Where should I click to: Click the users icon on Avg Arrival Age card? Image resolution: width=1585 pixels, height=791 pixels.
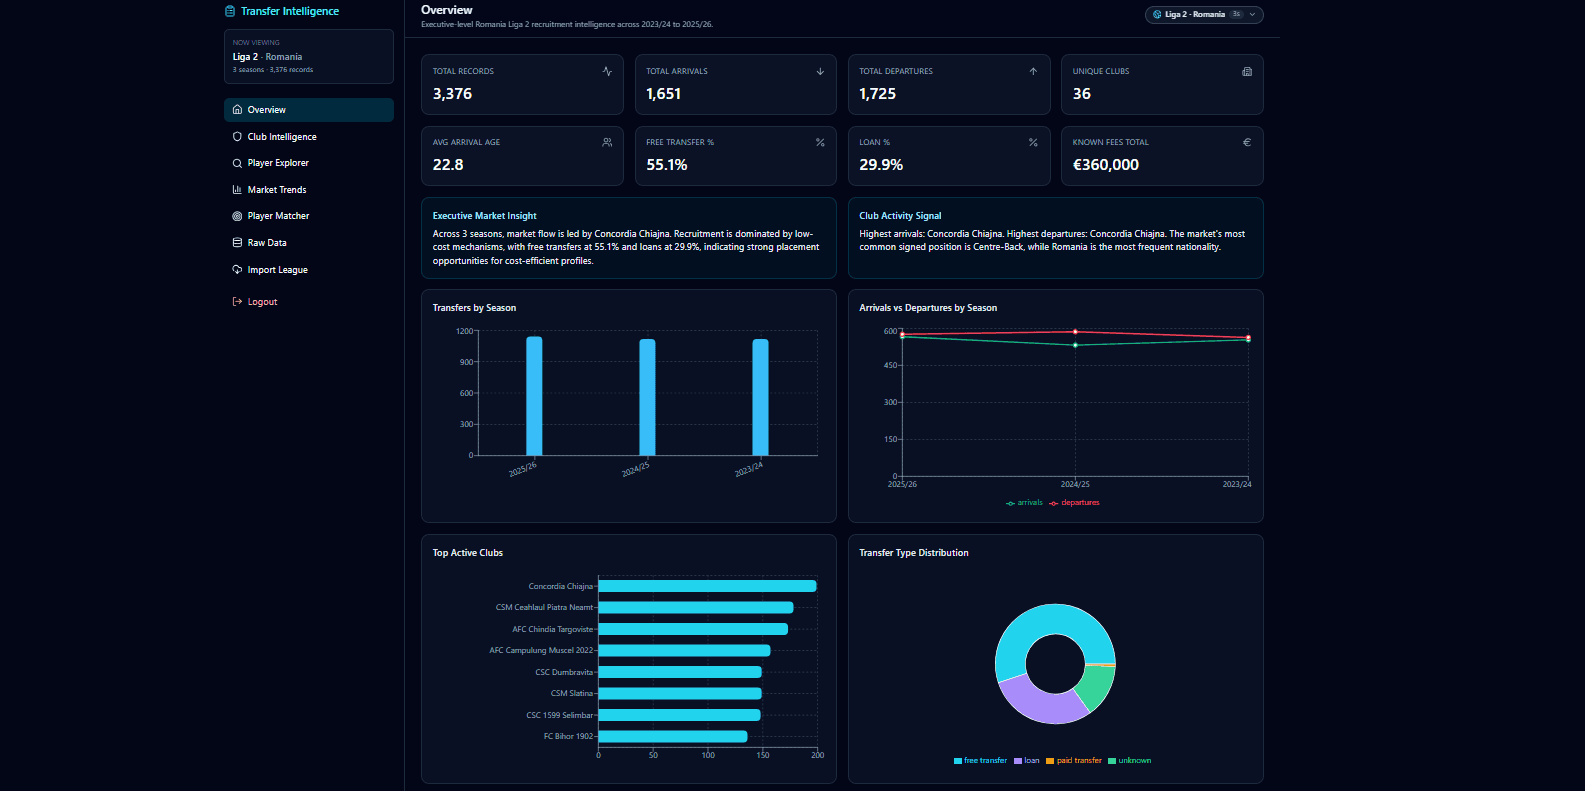[x=607, y=142]
